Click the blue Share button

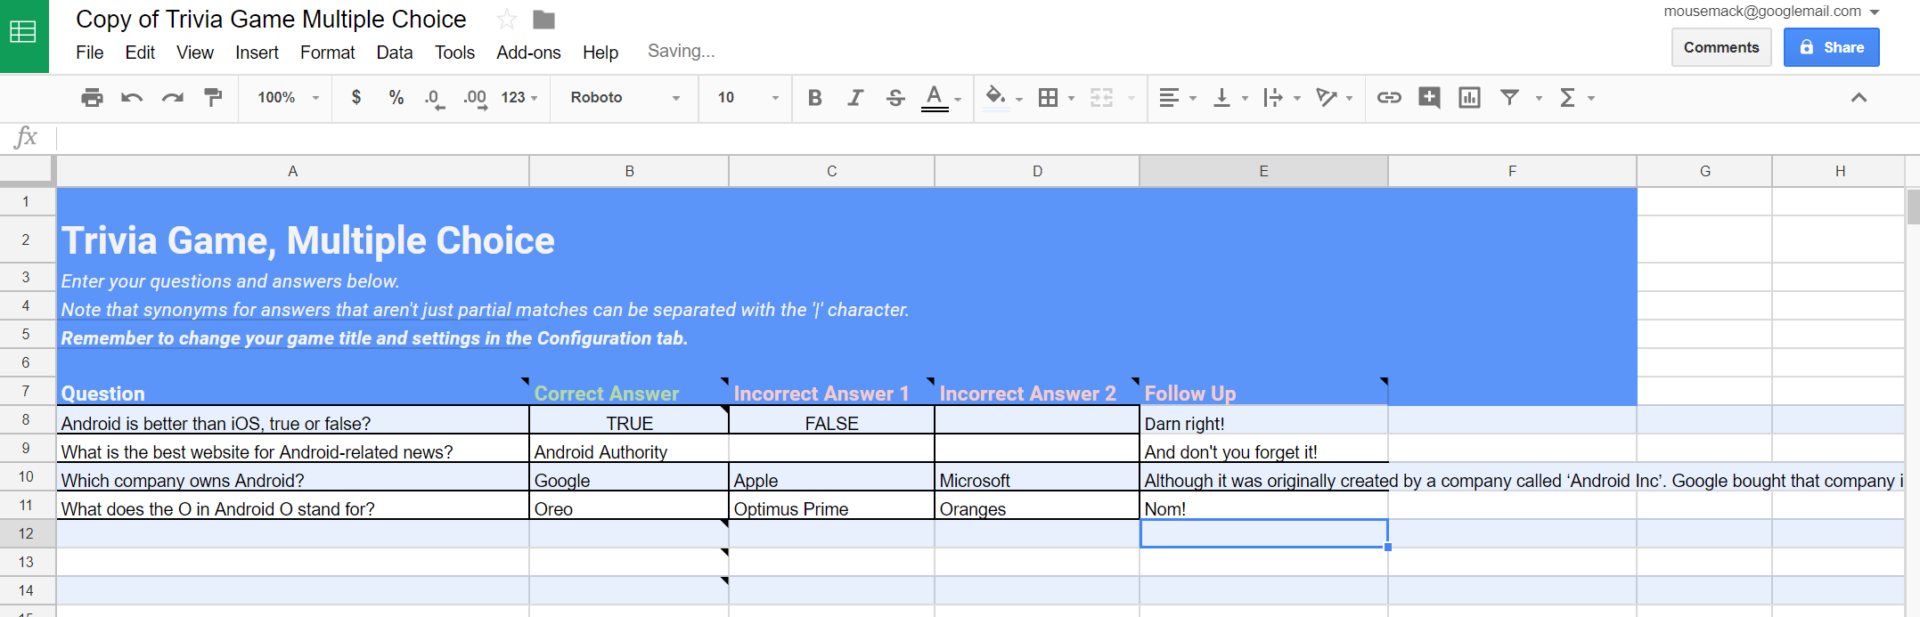[x=1831, y=47]
